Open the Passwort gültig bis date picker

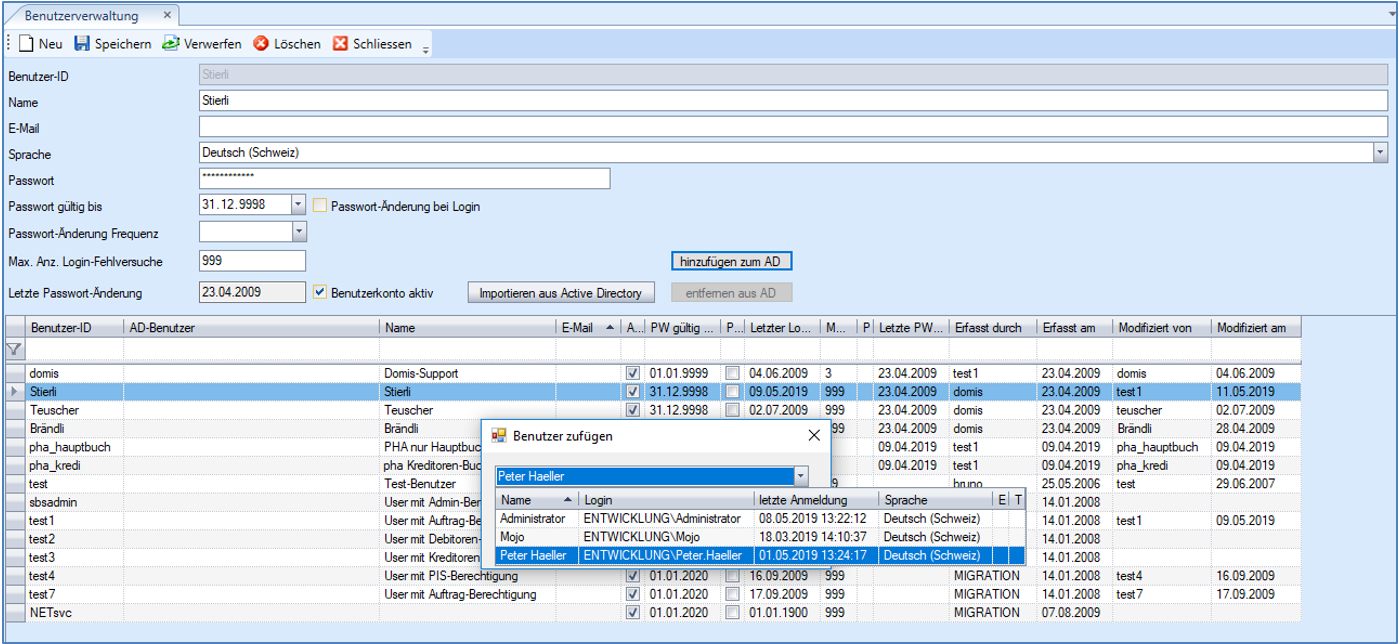(x=298, y=205)
